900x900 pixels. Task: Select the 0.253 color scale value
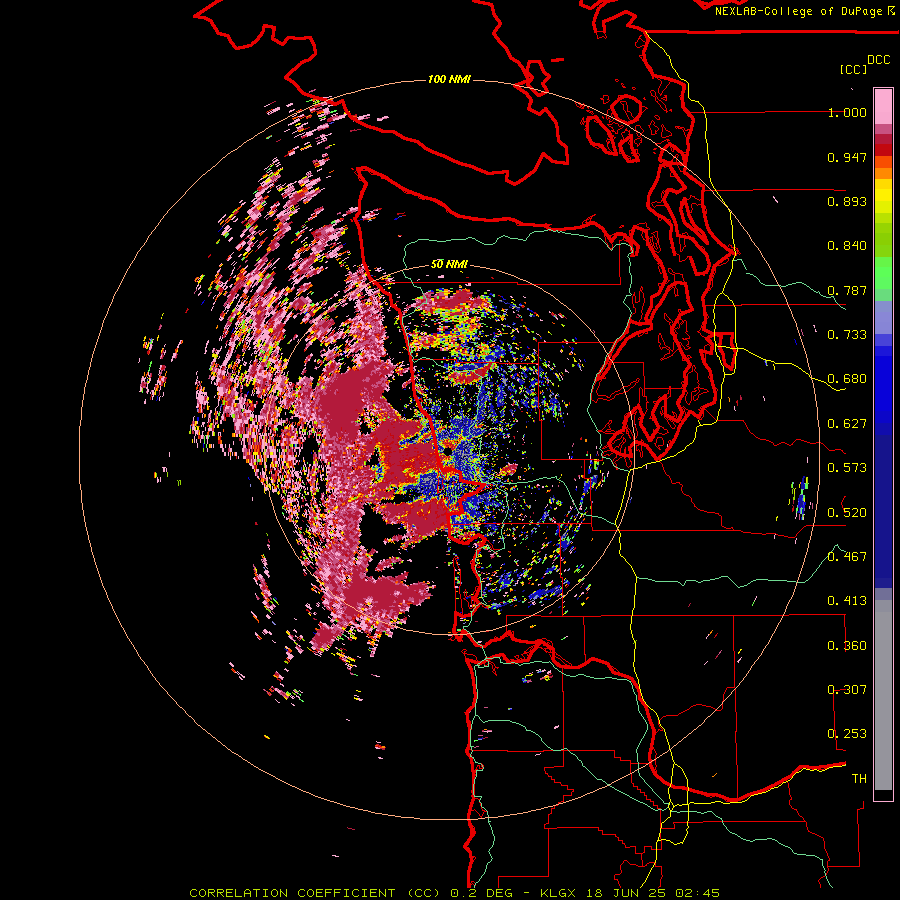(x=847, y=734)
